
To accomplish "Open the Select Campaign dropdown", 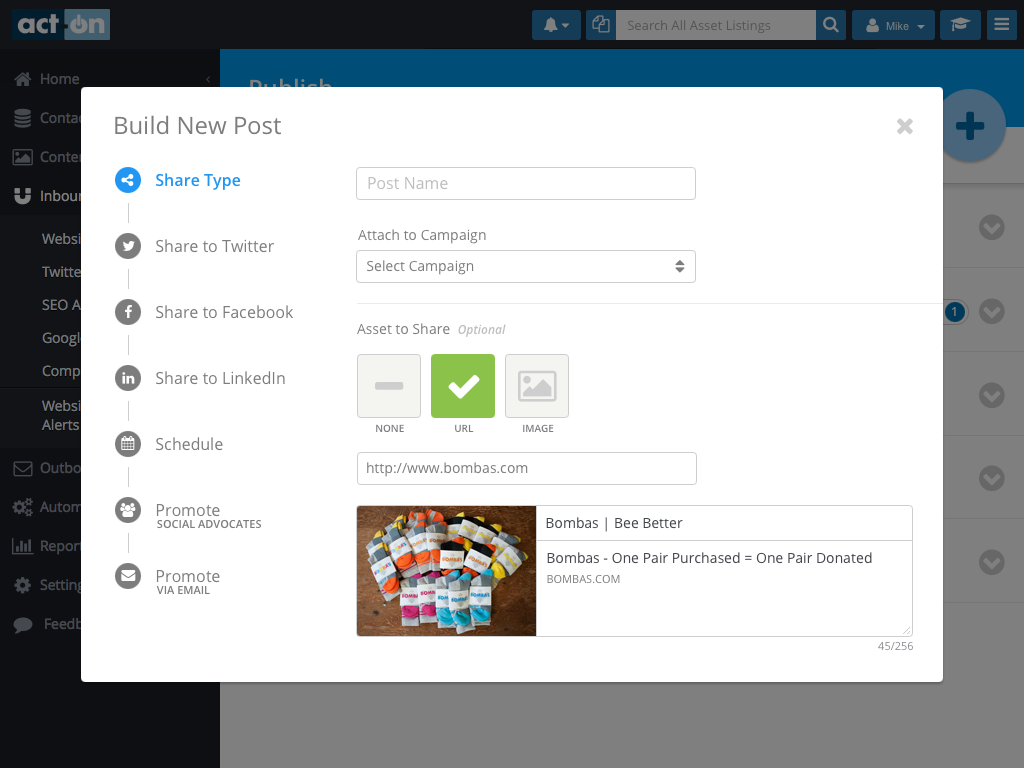I will click(526, 266).
